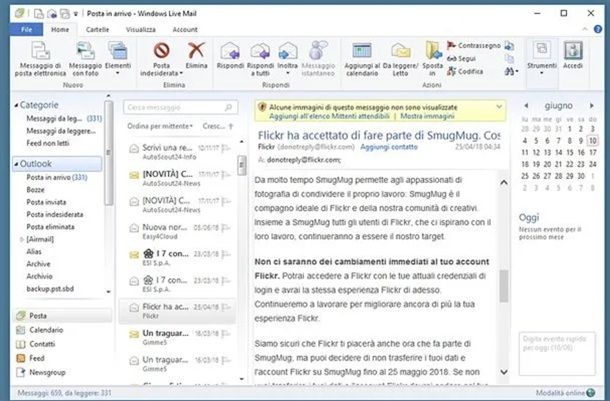Open the Sposta in folder button
Image resolution: width=610 pixels, height=401 pixels.
432,59
